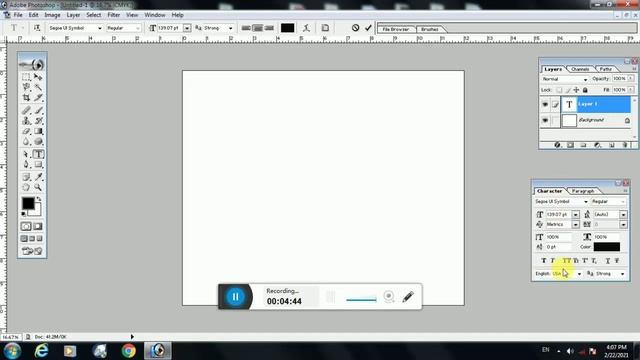
Task: Select the Gradient tool
Action: click(38, 131)
